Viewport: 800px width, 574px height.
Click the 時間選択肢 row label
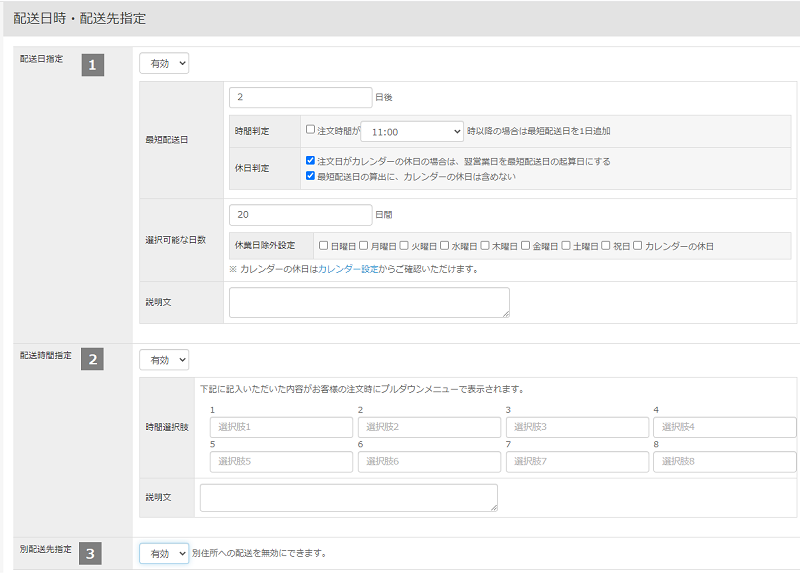click(167, 427)
